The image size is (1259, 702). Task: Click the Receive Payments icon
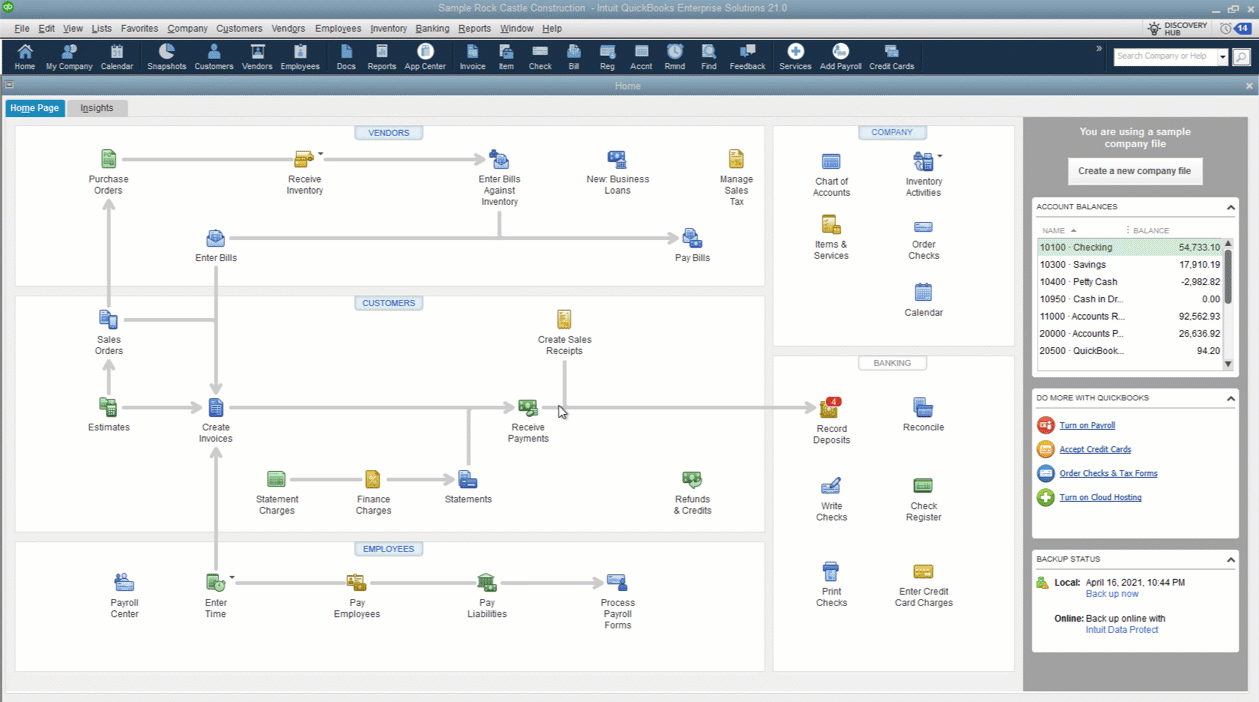pos(528,407)
